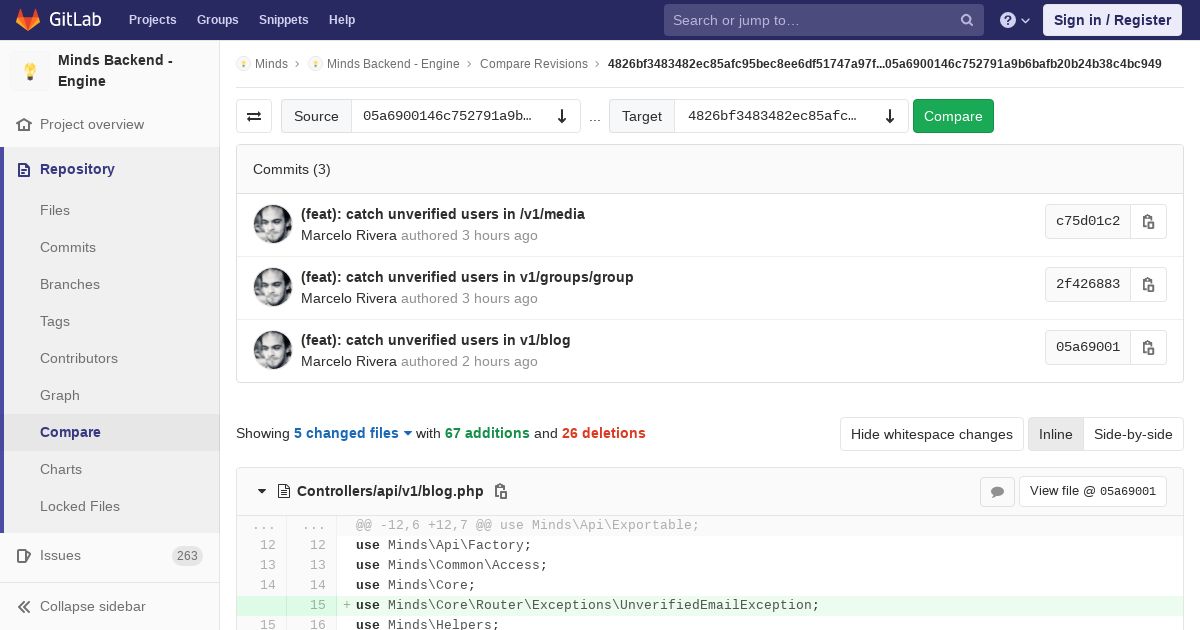Open Commits in the repository sidebar
Image resolution: width=1200 pixels, height=630 pixels.
pyautogui.click(x=68, y=247)
